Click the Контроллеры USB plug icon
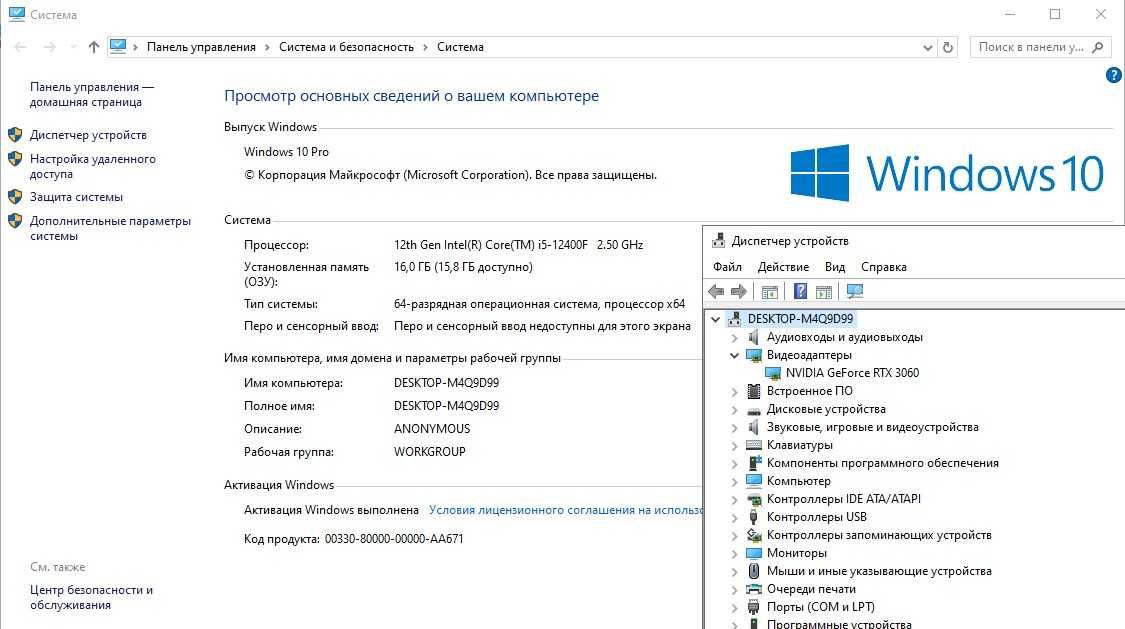This screenshot has width=1125, height=629. (753, 517)
